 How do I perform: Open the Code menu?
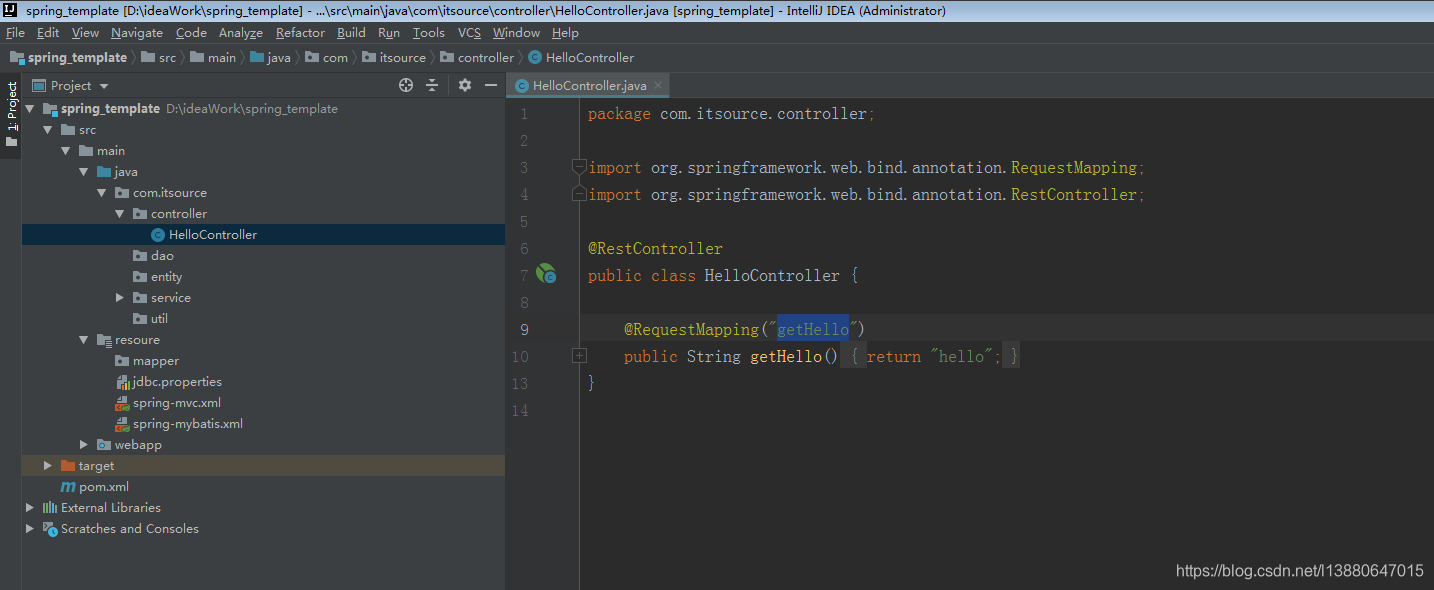191,33
